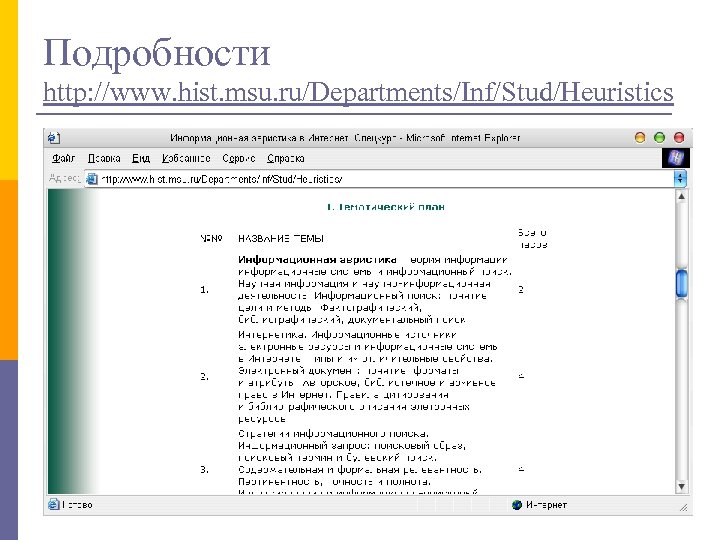The height and width of the screenshot is (540, 720).
Task: Click the Тематический план heading
Action: click(386, 207)
